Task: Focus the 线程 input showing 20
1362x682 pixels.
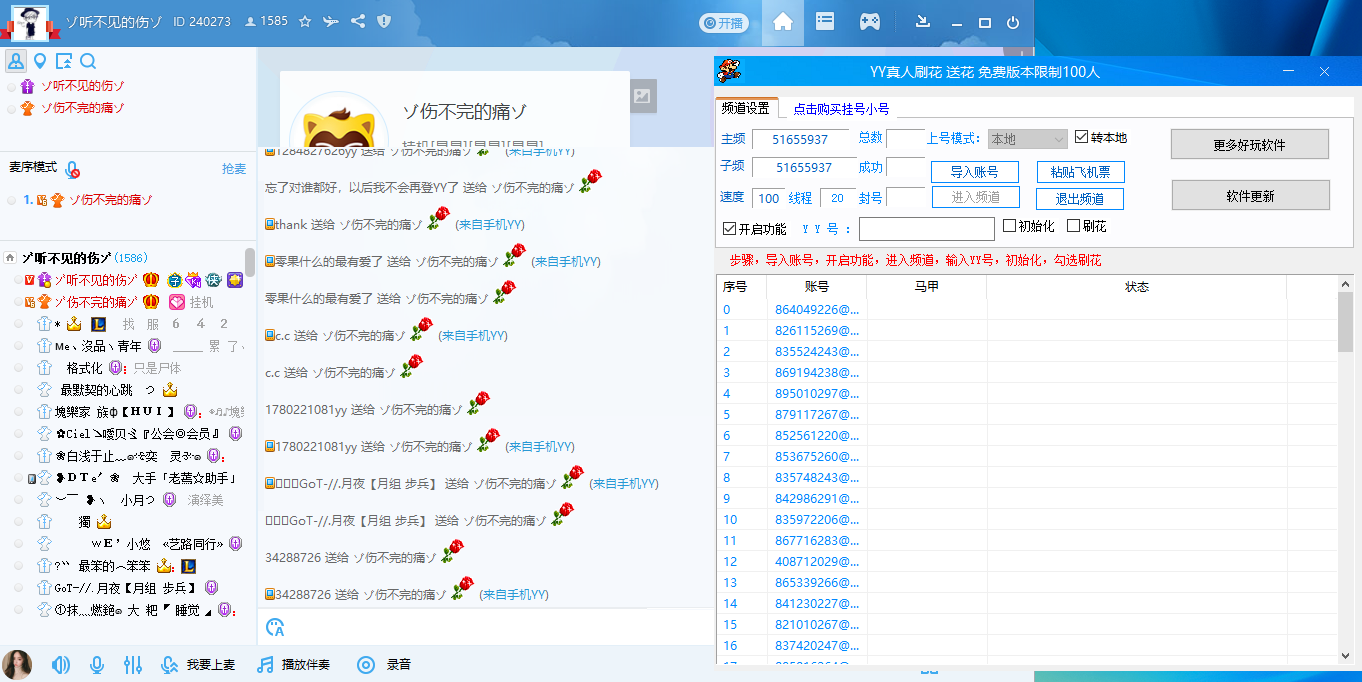Action: pyautogui.click(x=838, y=198)
